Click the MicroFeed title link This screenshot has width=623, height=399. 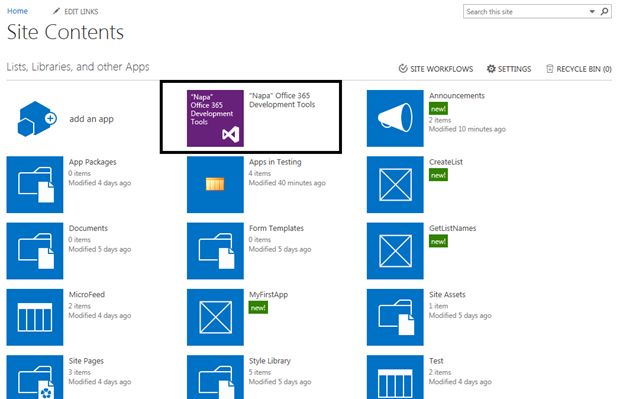click(x=87, y=294)
